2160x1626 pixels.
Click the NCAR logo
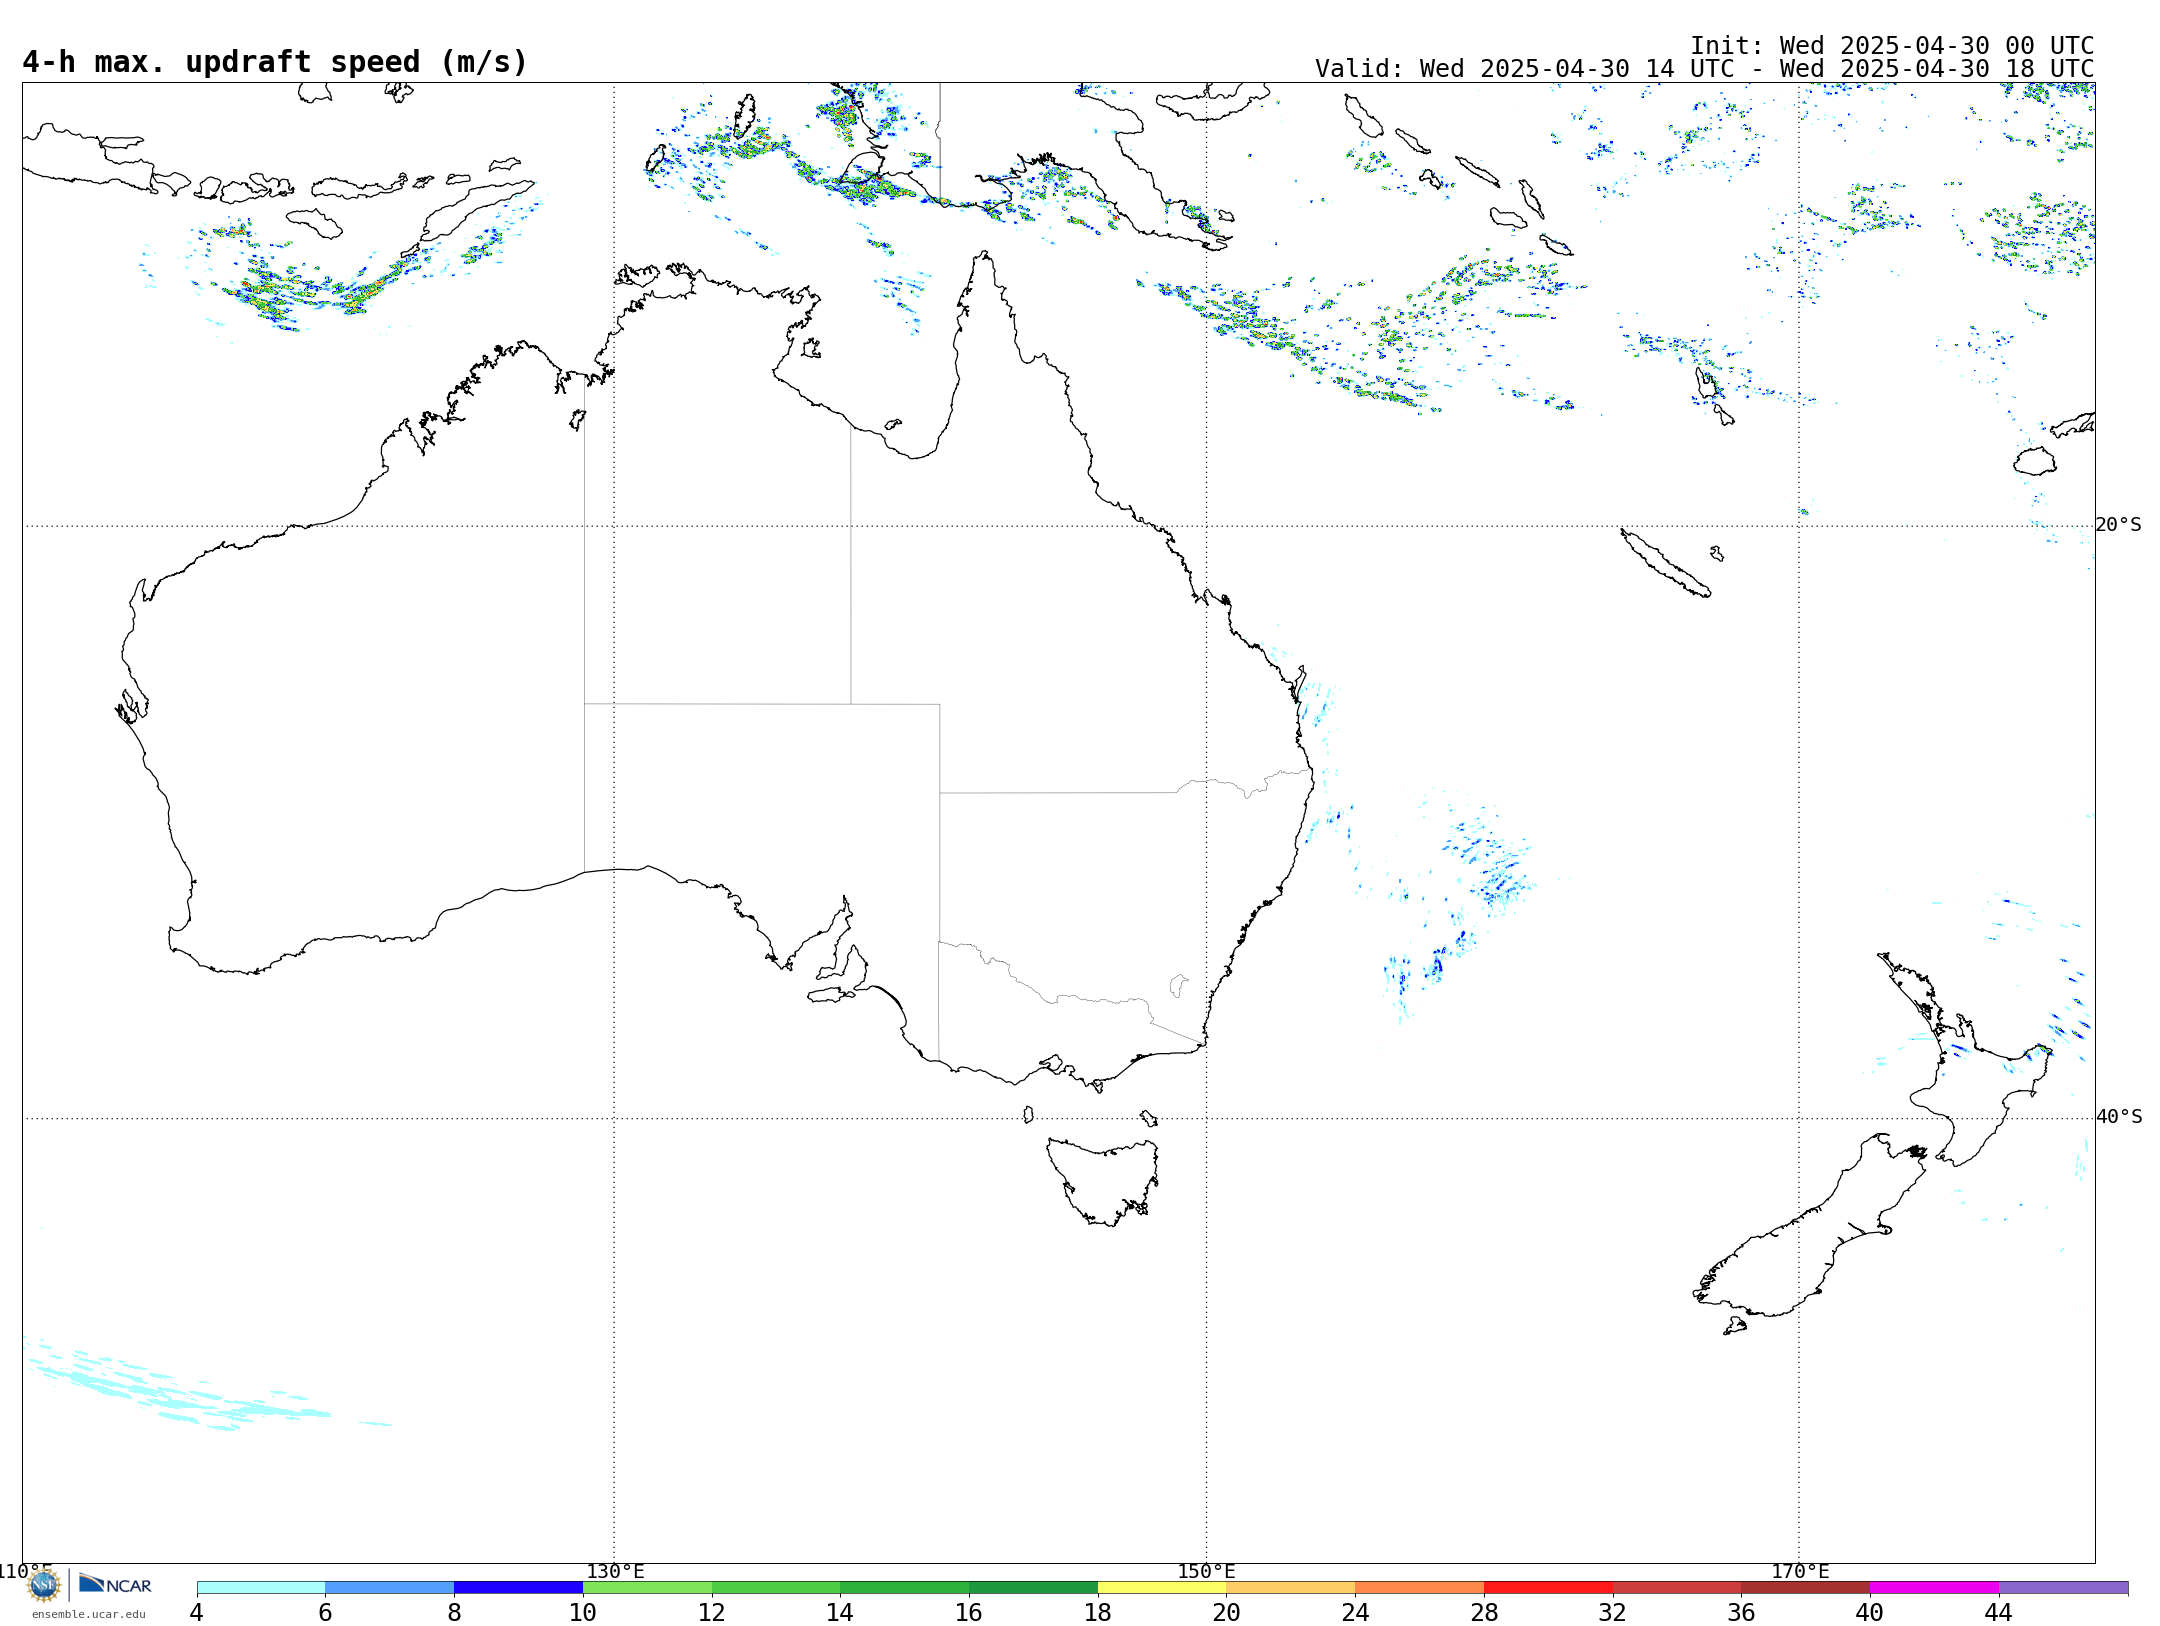click(x=115, y=1585)
